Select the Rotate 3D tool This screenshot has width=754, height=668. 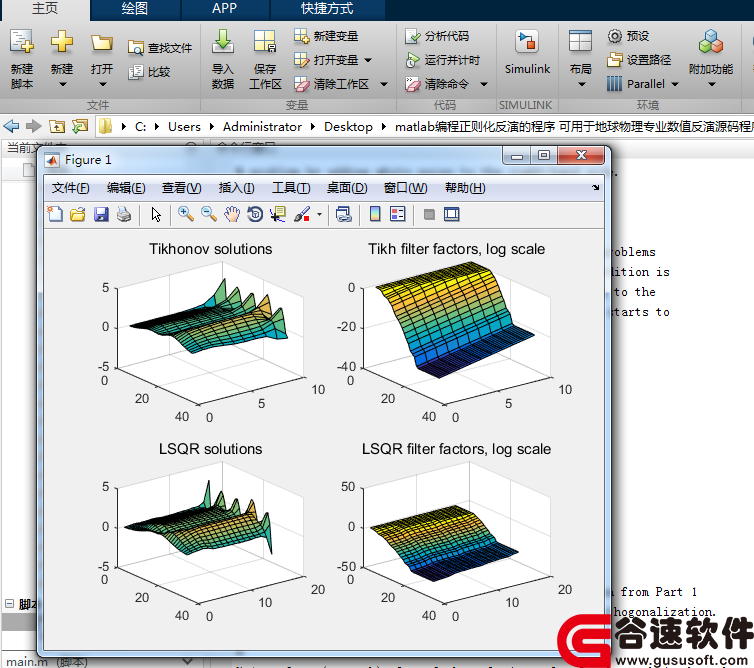(255, 214)
